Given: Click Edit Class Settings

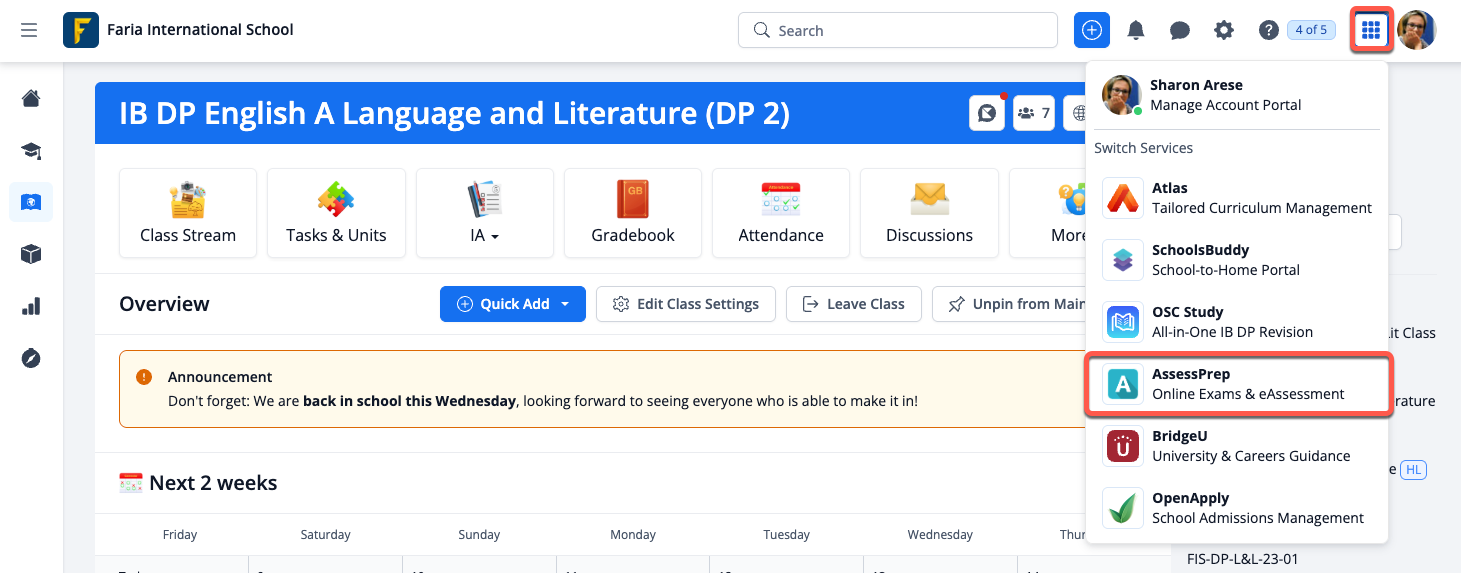Looking at the screenshot, I should click(x=686, y=304).
